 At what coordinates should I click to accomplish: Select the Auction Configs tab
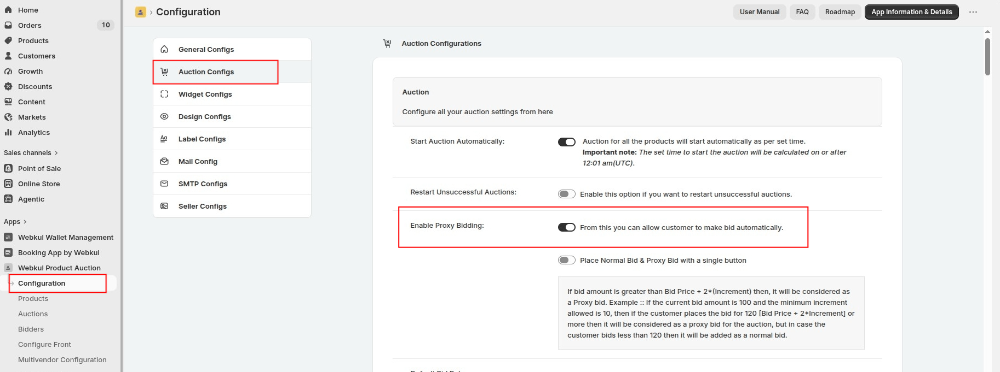click(232, 71)
